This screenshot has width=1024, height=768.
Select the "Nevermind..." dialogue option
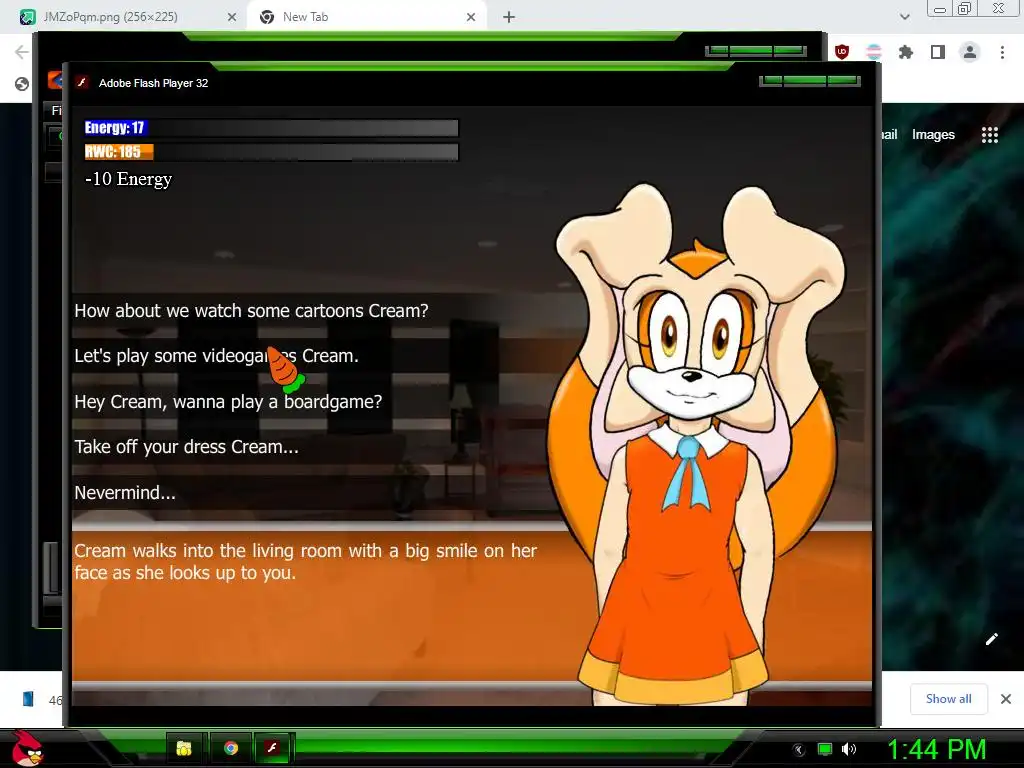(x=125, y=492)
